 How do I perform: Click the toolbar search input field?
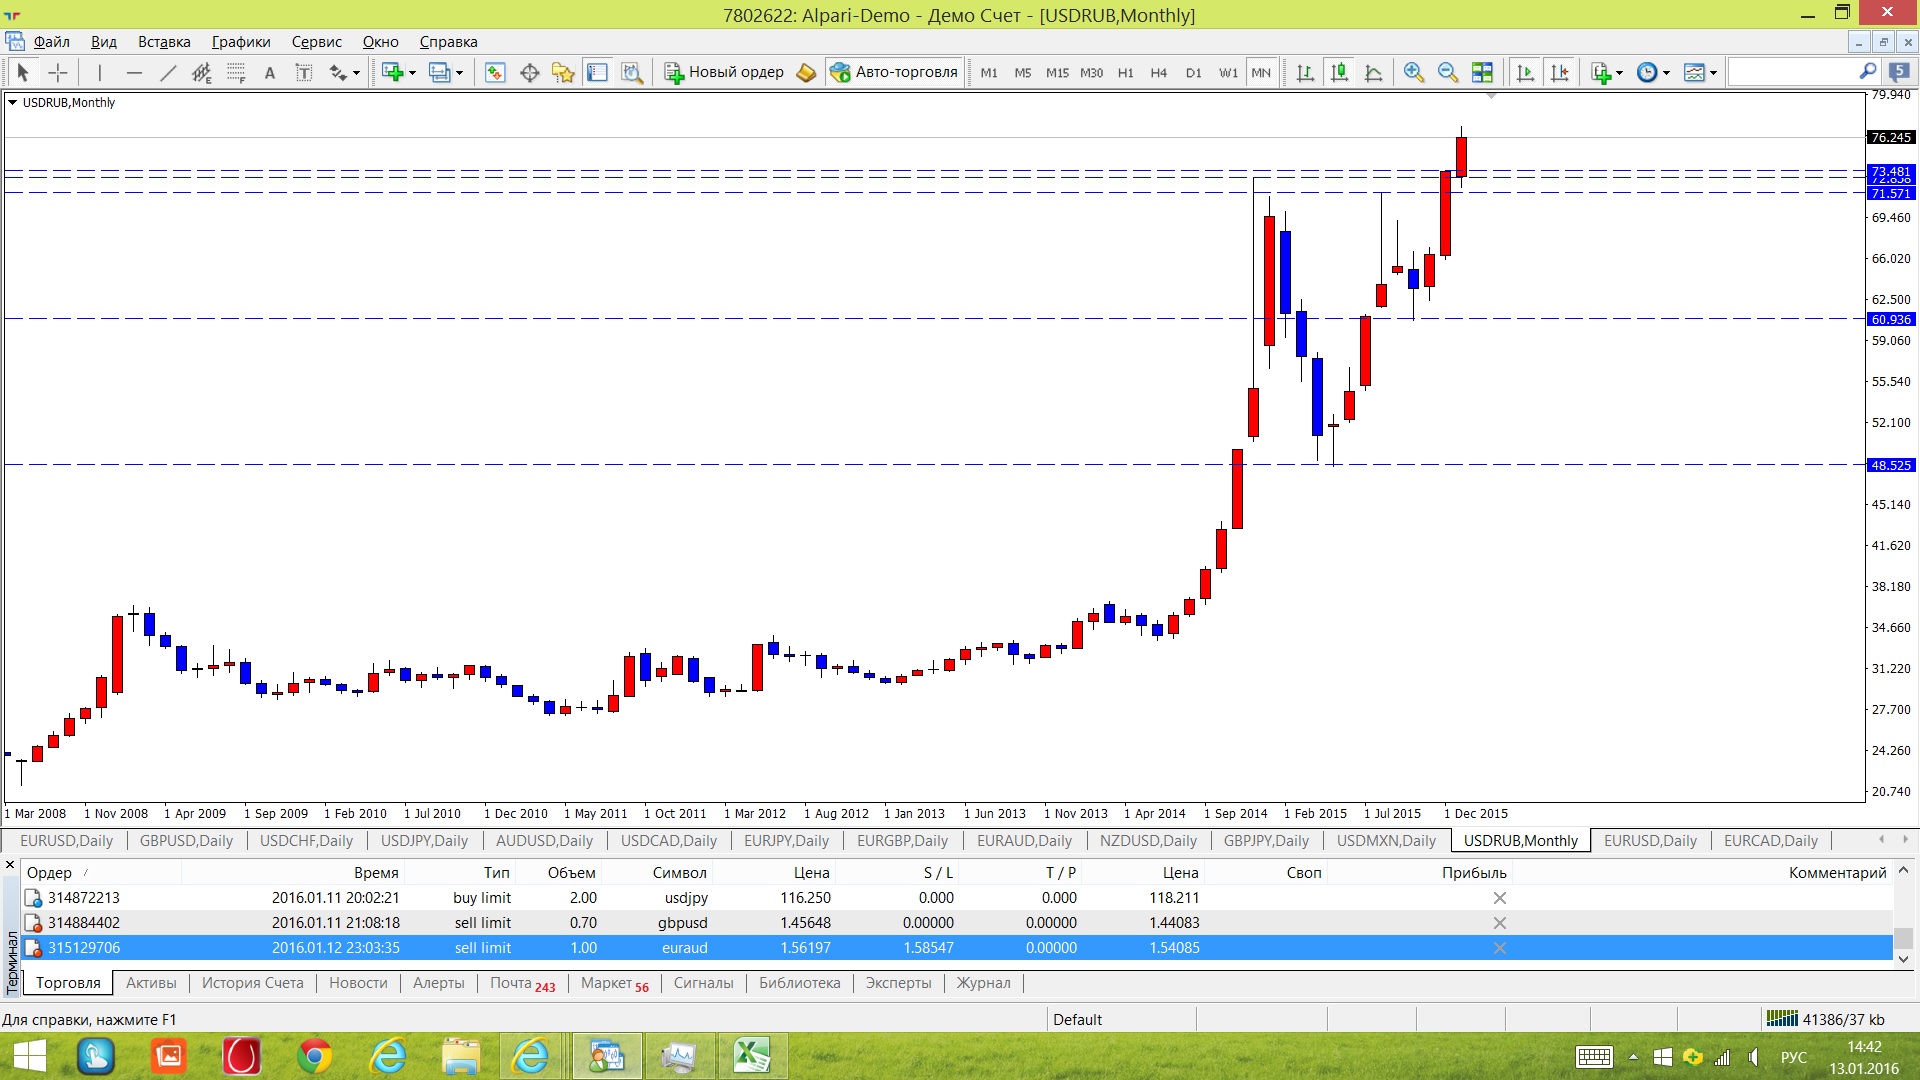tap(1792, 72)
